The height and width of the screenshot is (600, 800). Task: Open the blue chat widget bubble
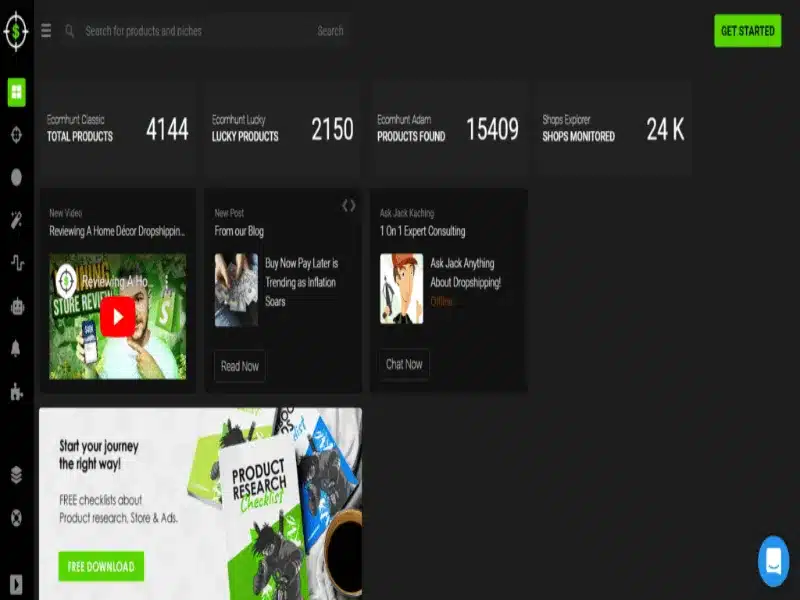click(x=773, y=561)
